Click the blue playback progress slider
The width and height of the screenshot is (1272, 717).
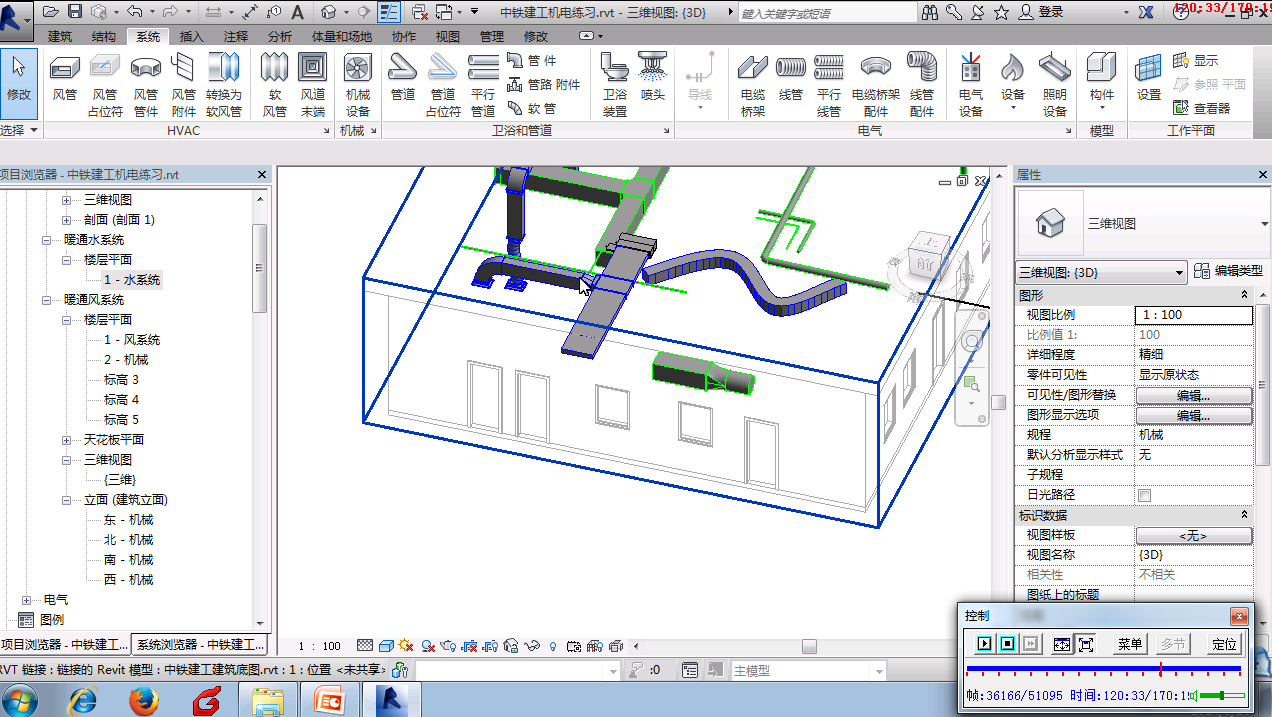click(x=1103, y=668)
